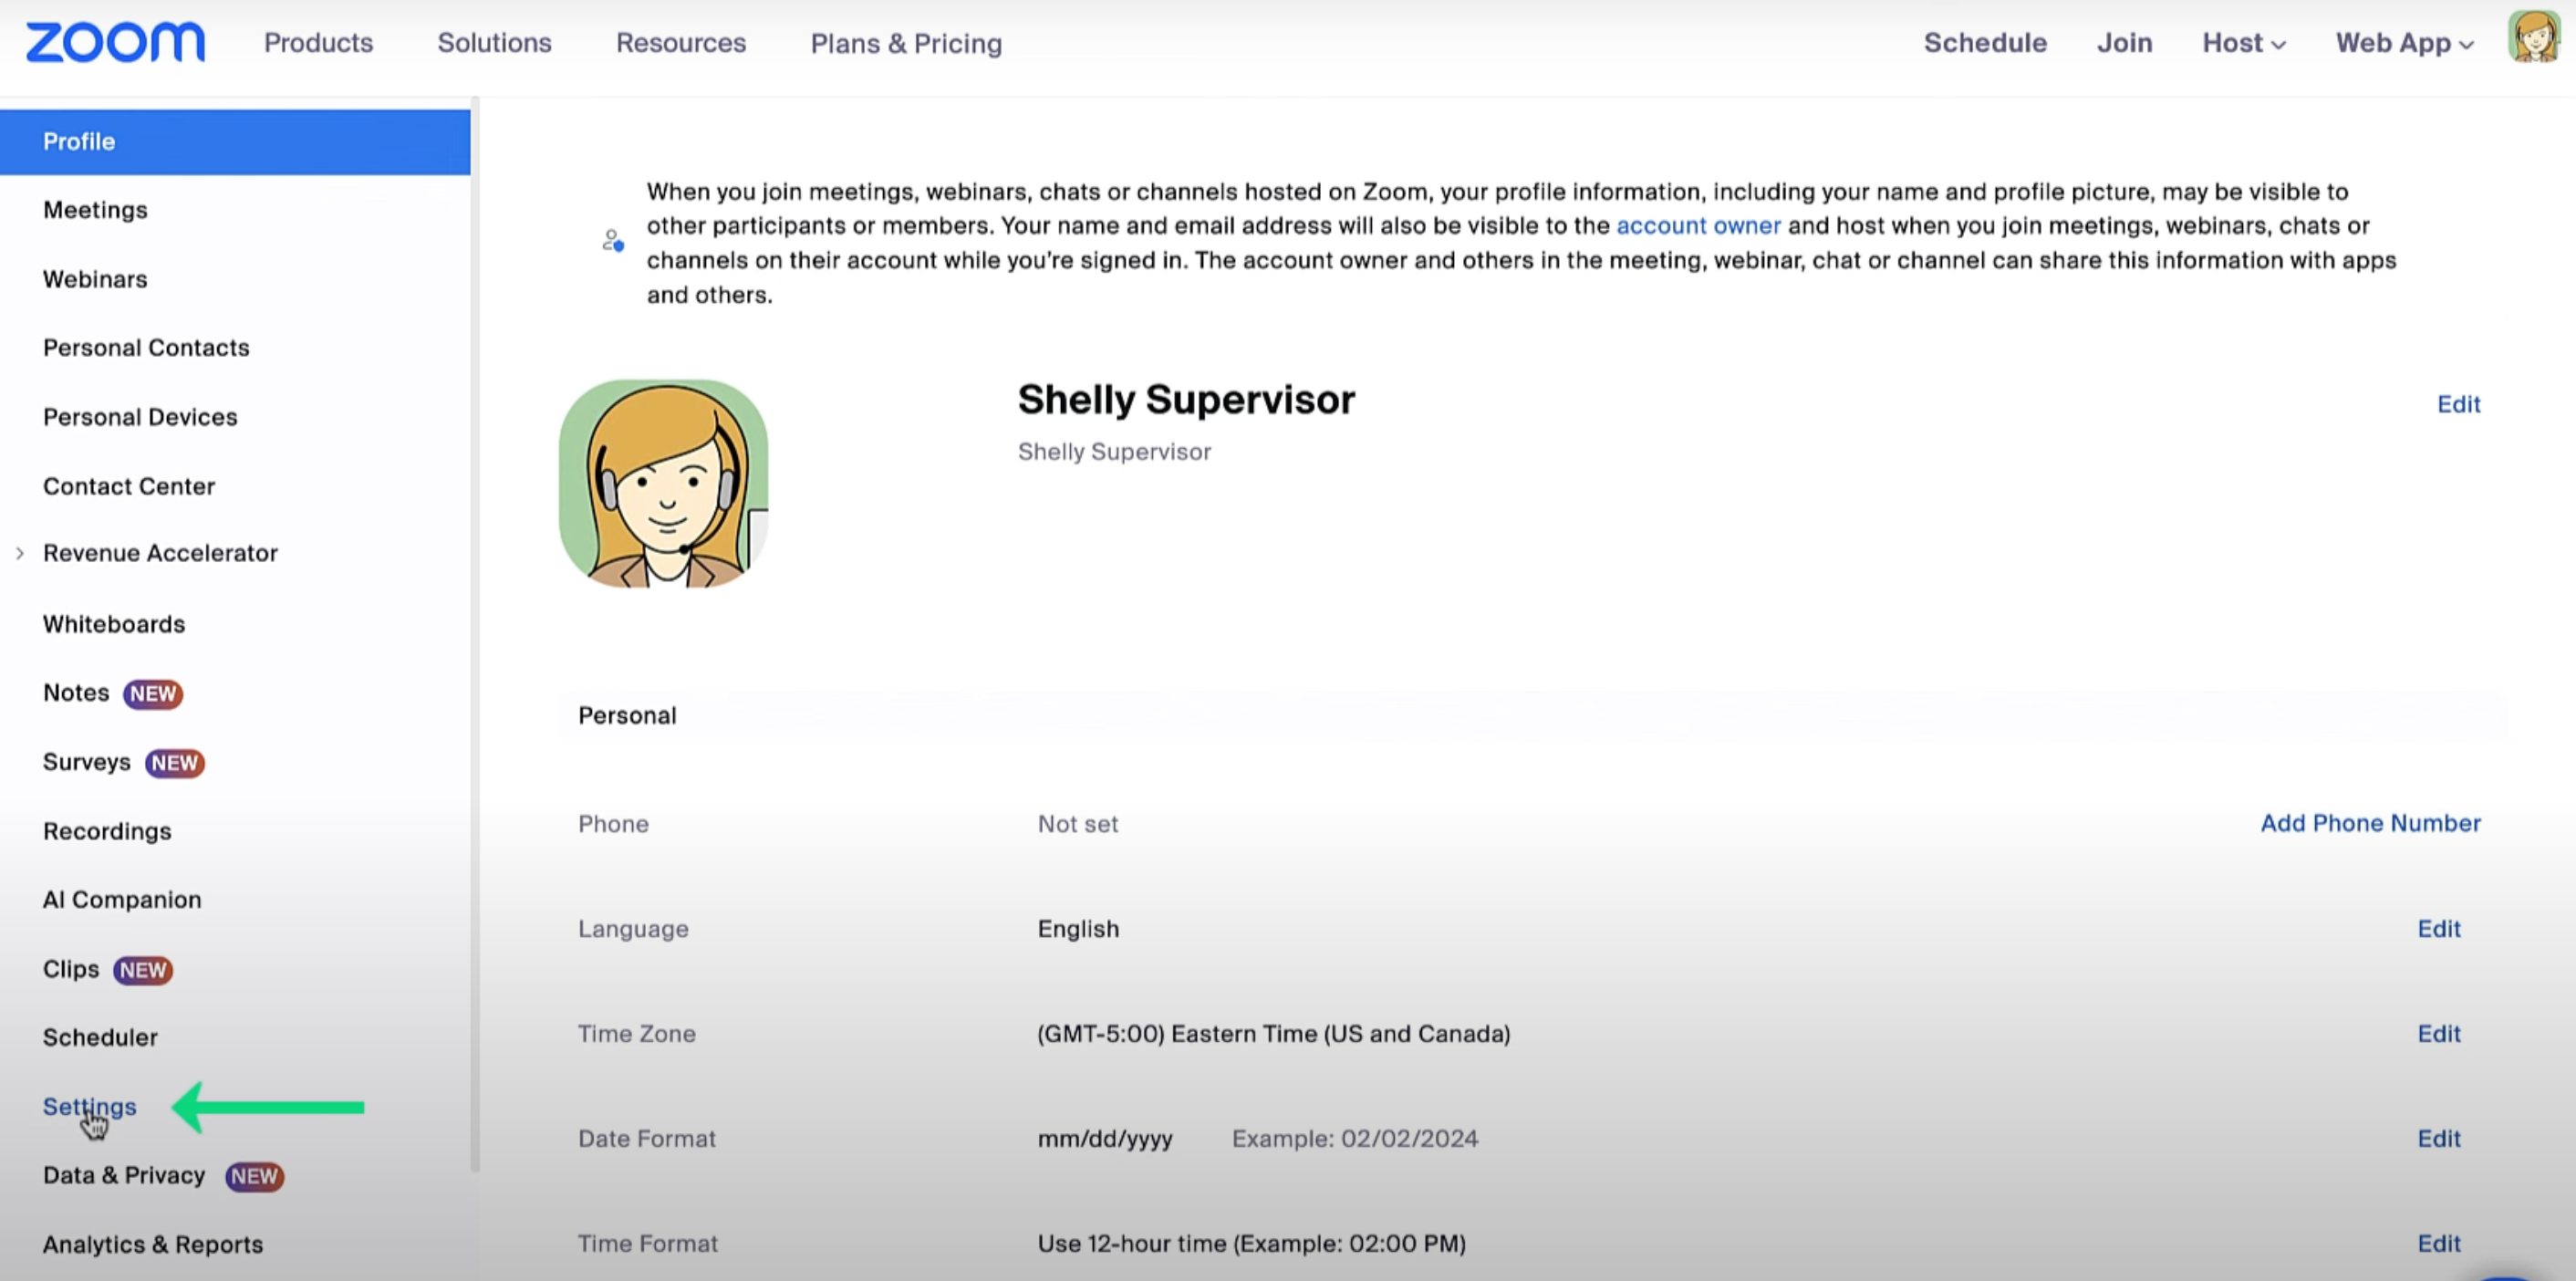Viewport: 2576px width, 1281px height.
Task: Click the 'Not set' phone value
Action: [x=1078, y=824]
